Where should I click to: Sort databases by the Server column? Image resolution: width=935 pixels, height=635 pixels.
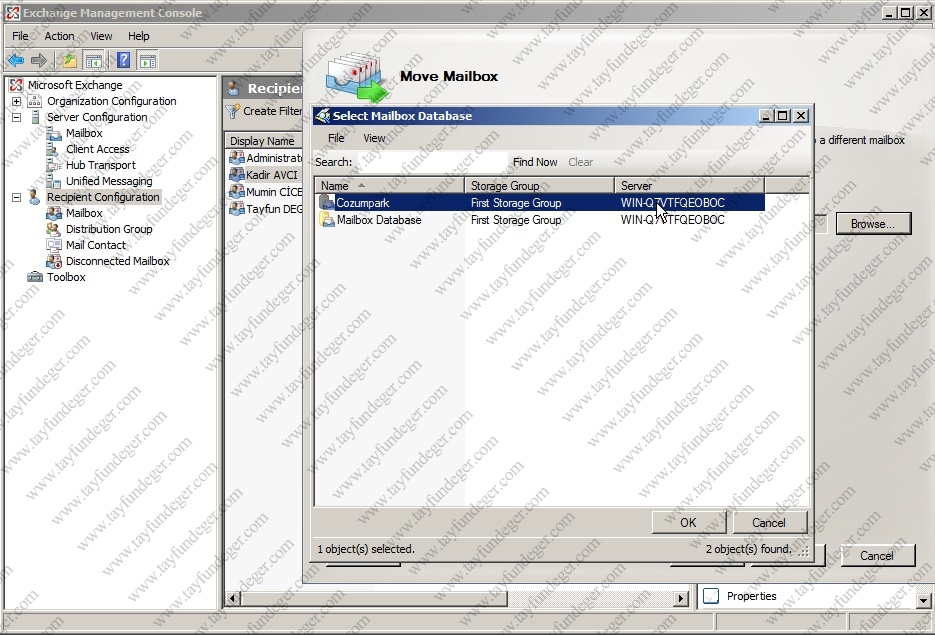[x=690, y=186]
